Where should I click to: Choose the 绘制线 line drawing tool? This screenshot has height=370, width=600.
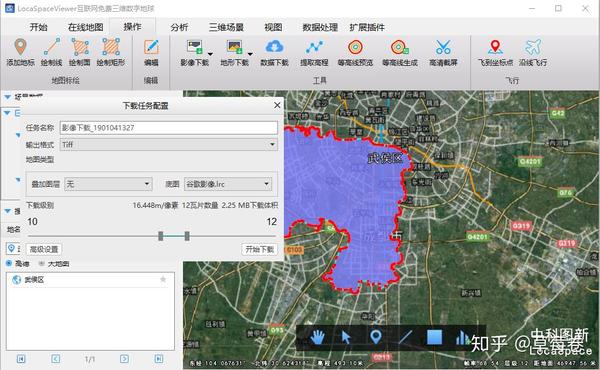[x=52, y=52]
